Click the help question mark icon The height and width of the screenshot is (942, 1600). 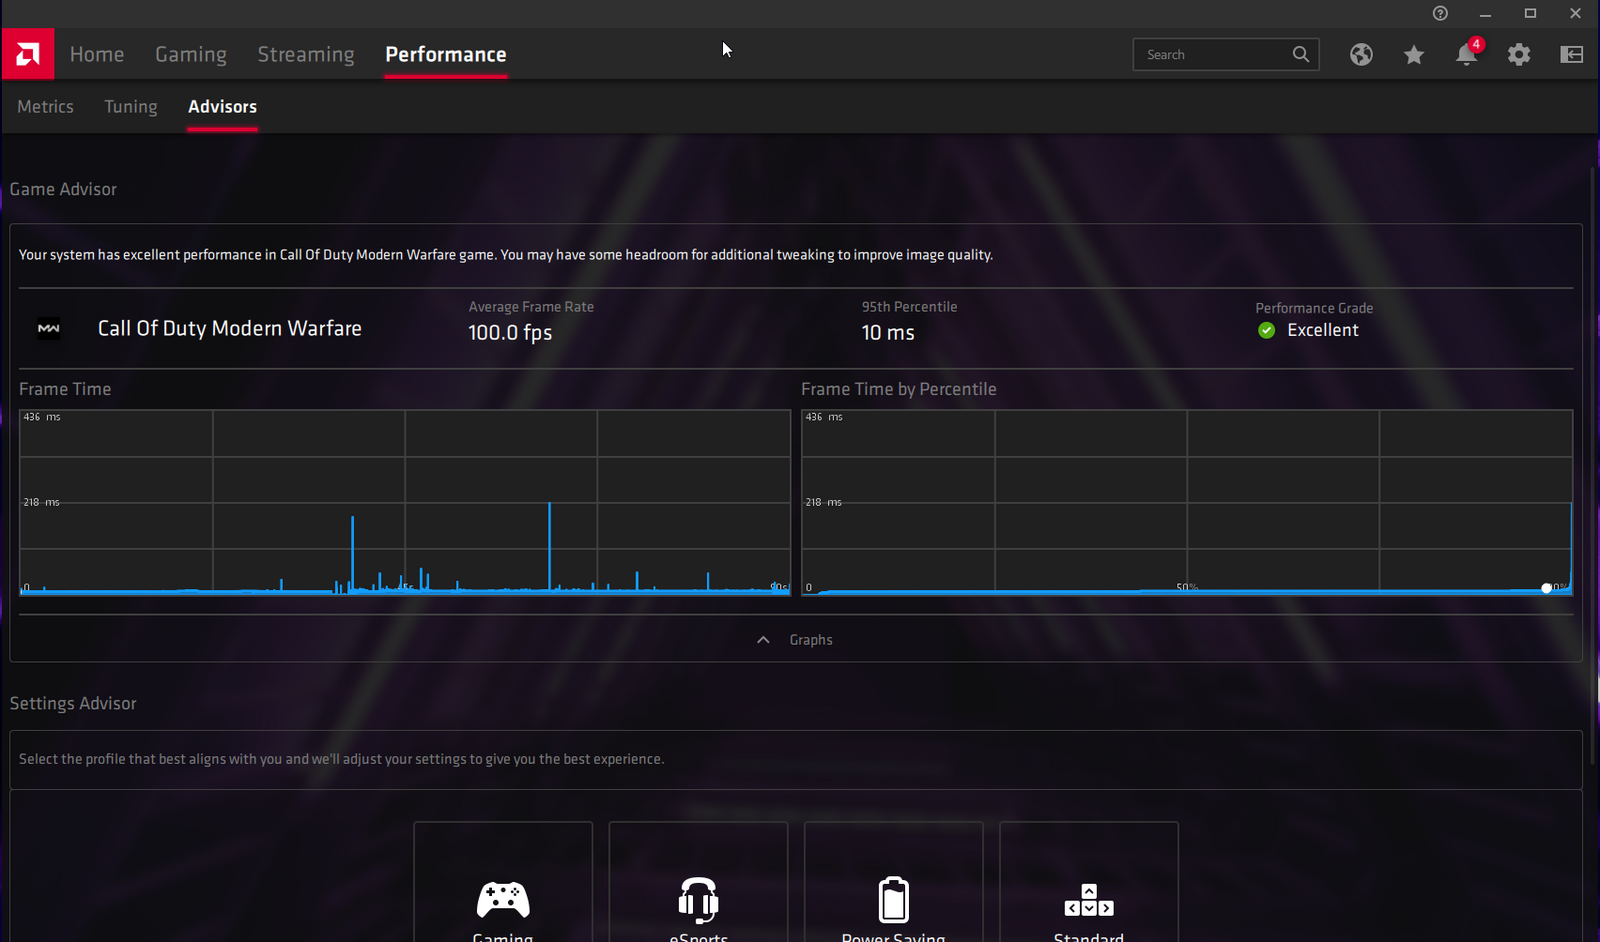[x=1440, y=13]
